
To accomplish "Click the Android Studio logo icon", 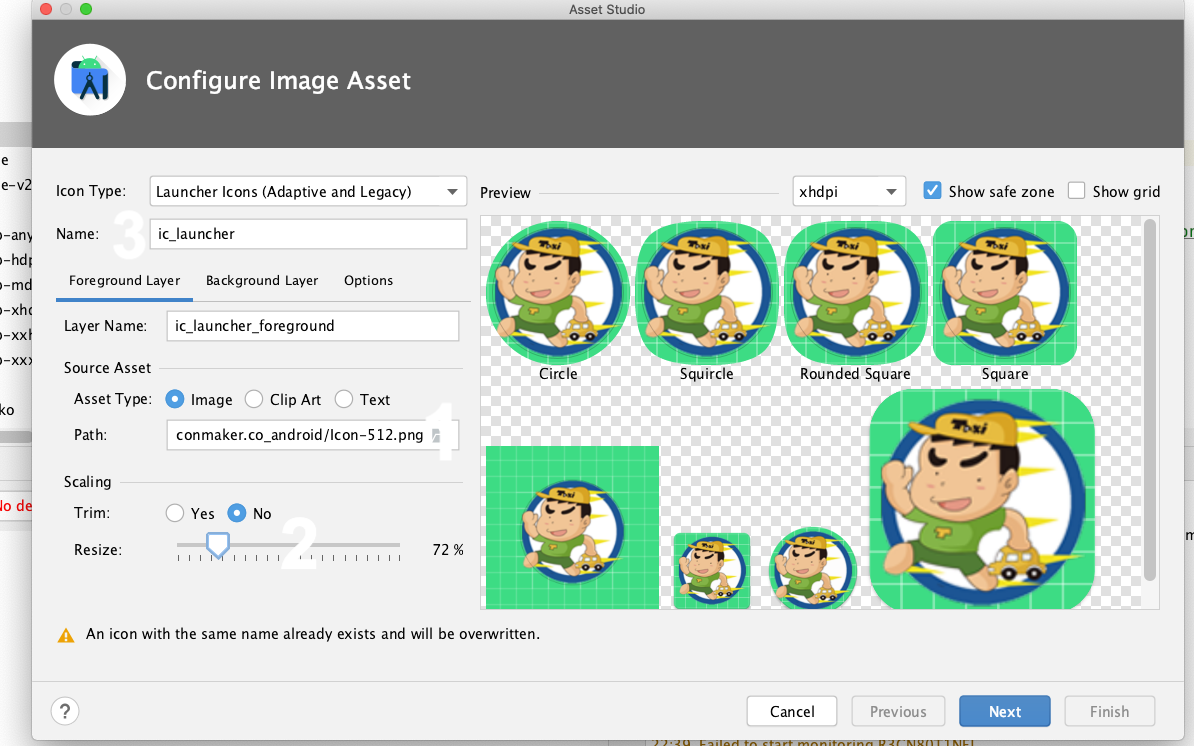I will coord(90,80).
